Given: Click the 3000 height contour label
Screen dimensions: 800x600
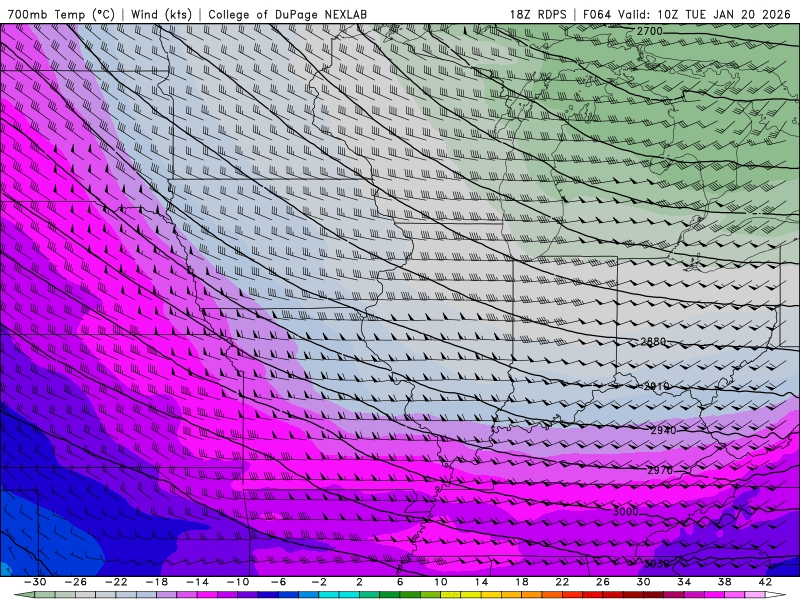Looking at the screenshot, I should pyautogui.click(x=626, y=511).
